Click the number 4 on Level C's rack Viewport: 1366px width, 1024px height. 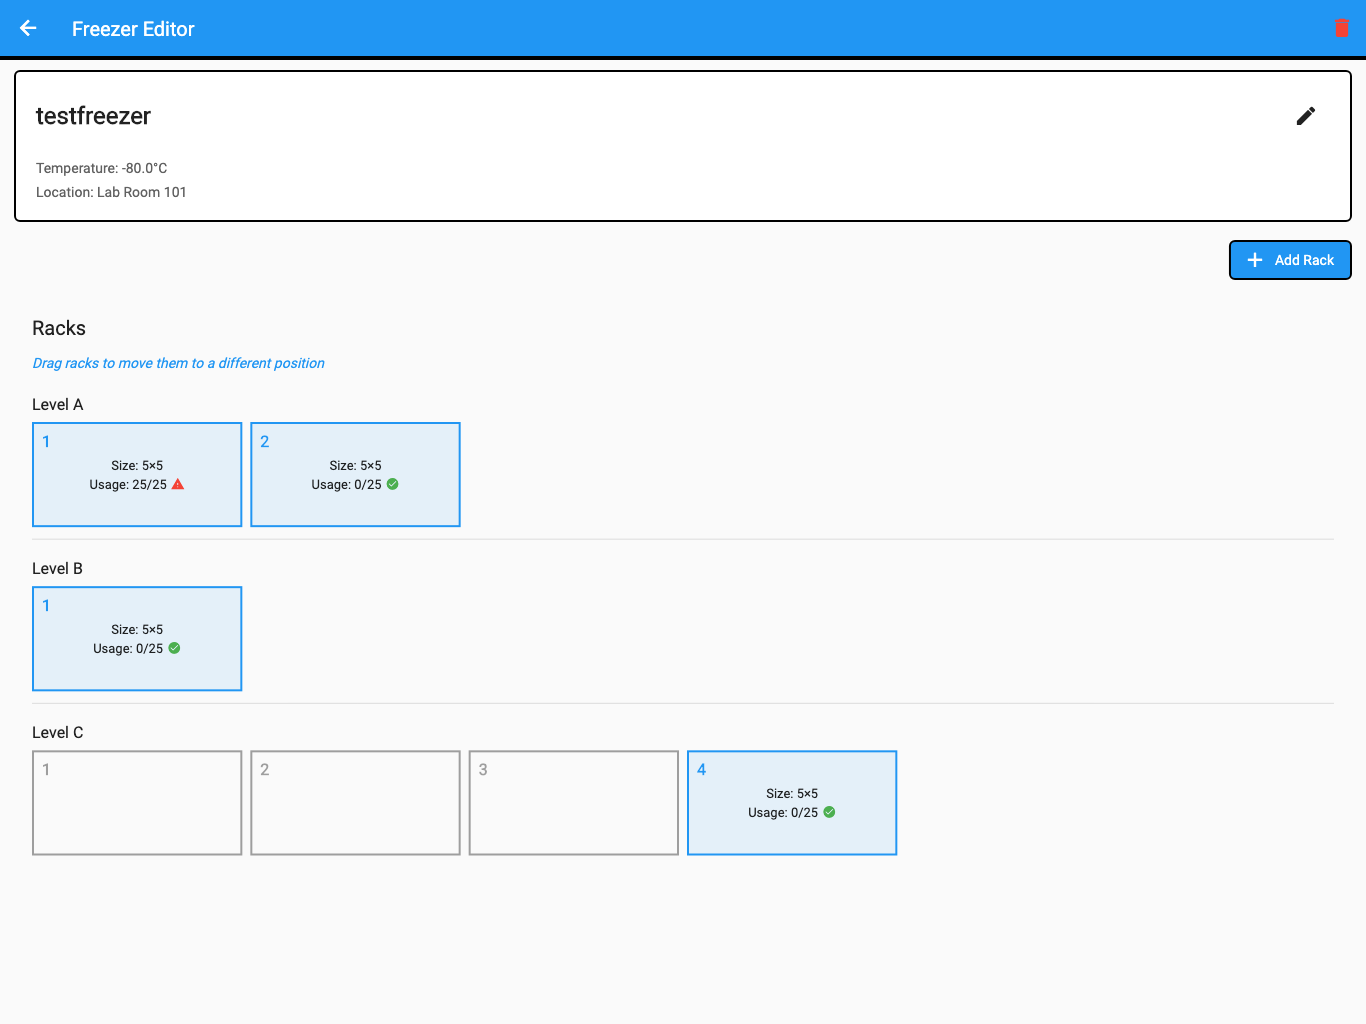(x=702, y=770)
